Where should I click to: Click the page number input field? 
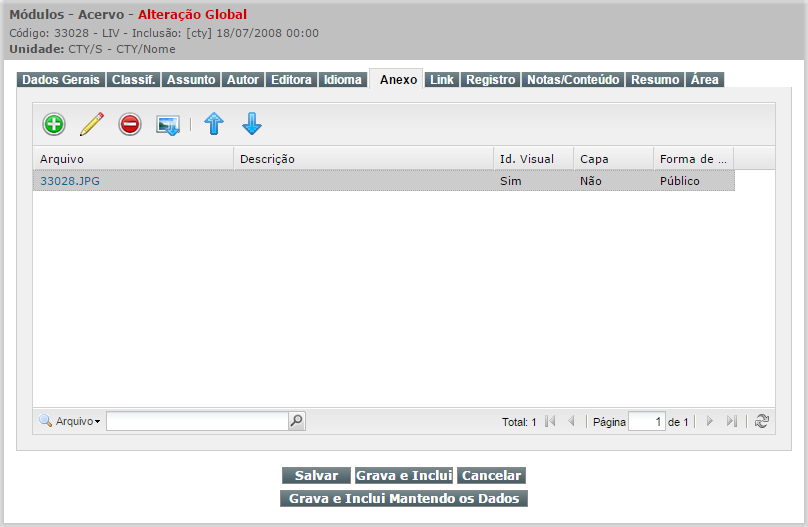pyautogui.click(x=646, y=422)
